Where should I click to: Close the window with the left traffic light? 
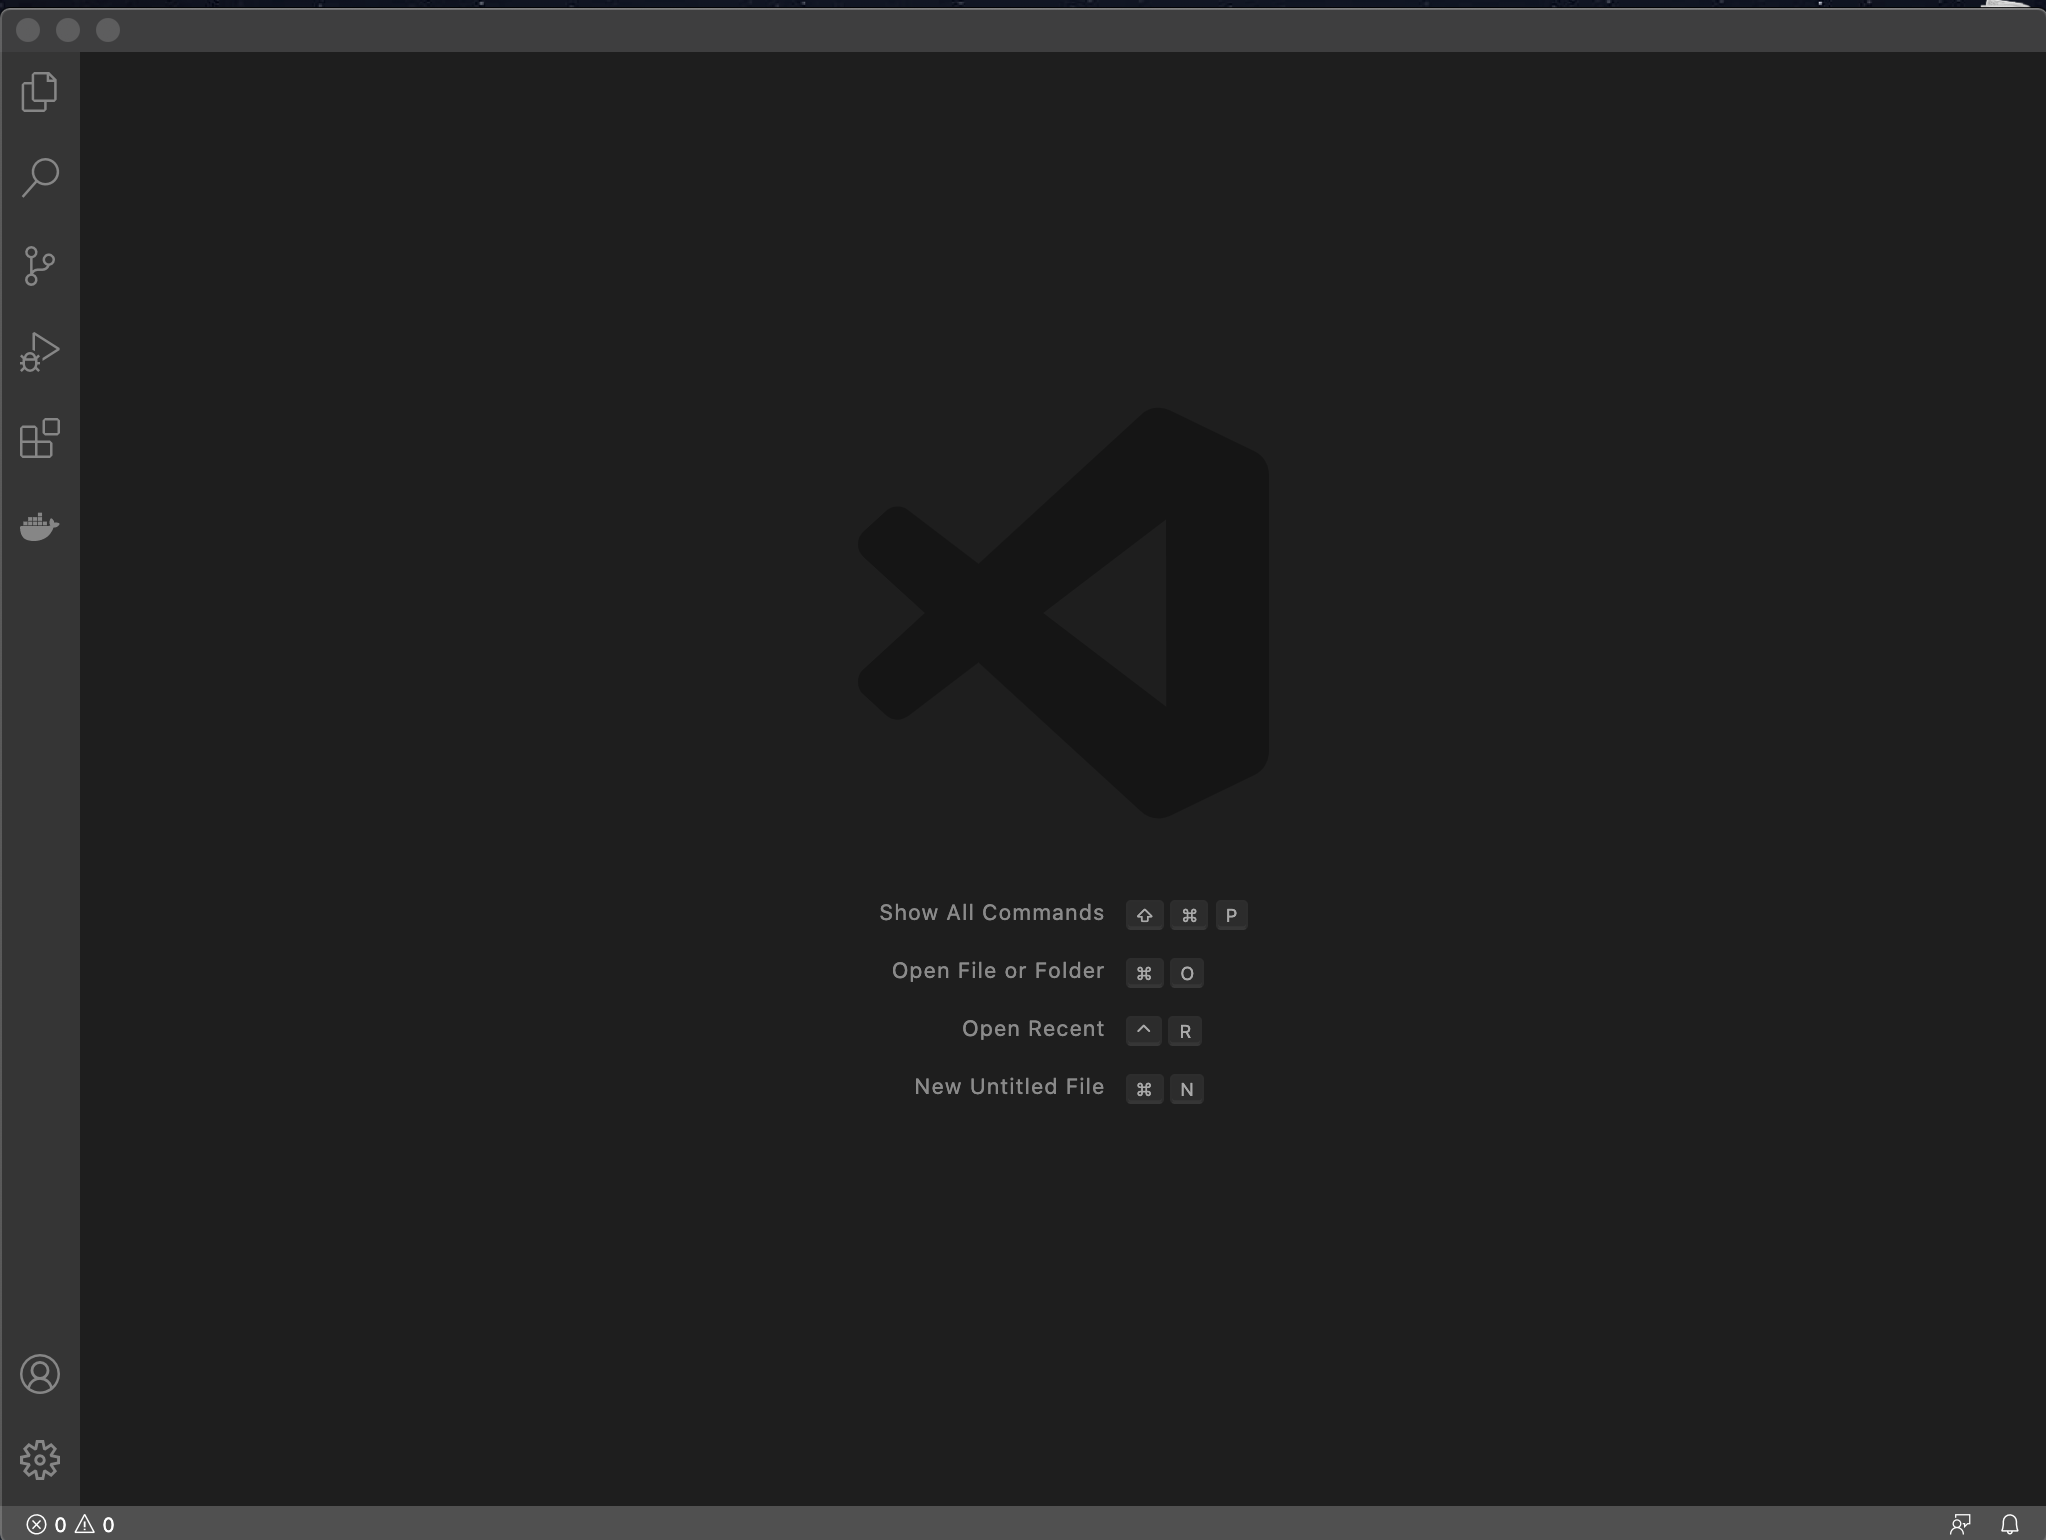click(28, 30)
